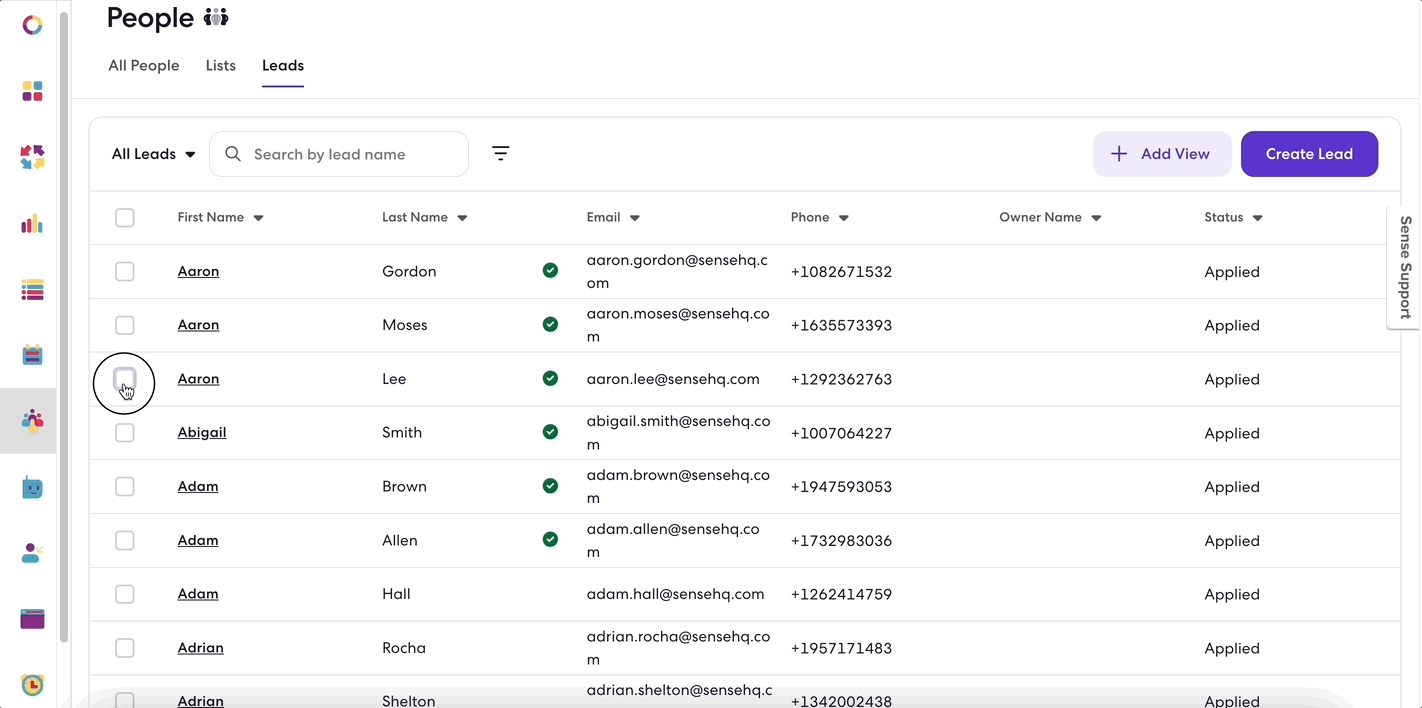The width and height of the screenshot is (1422, 708).
Task: Switch to the All People tab
Action: pos(144,65)
